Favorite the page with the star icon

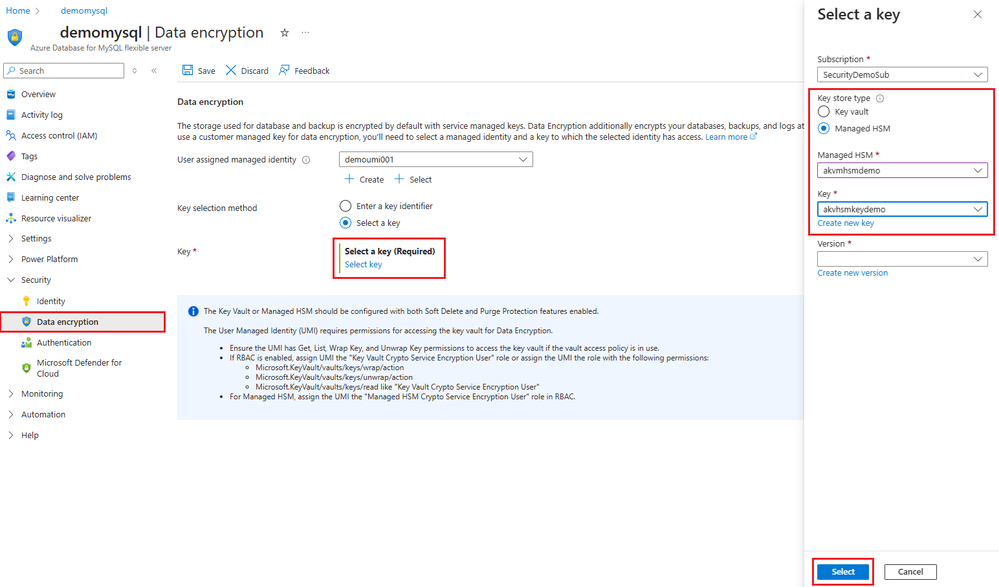(285, 33)
